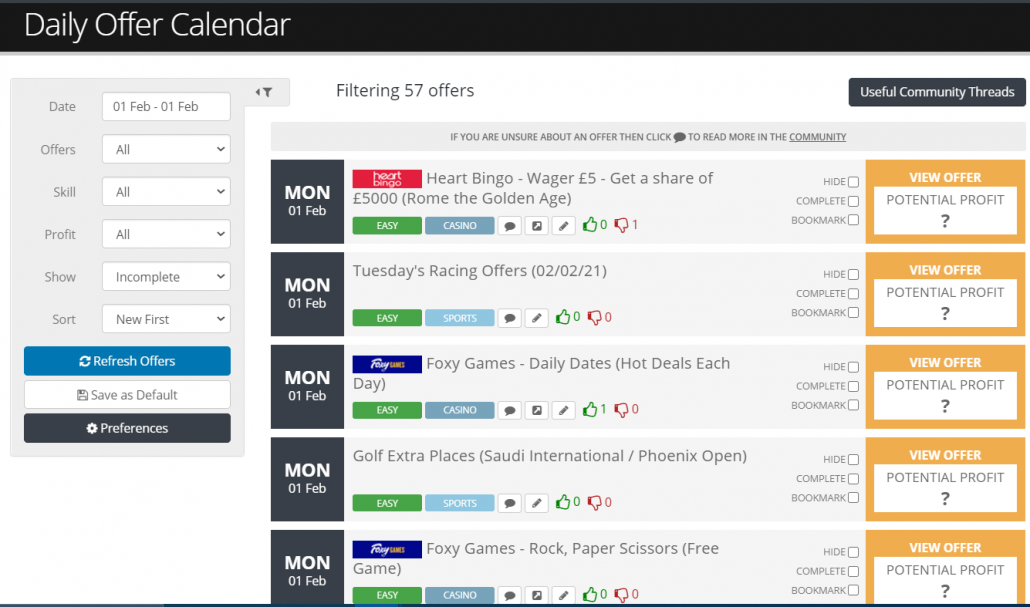
Task: Open external link icon for Rock, Paper Scissors offer
Action: coord(537,595)
